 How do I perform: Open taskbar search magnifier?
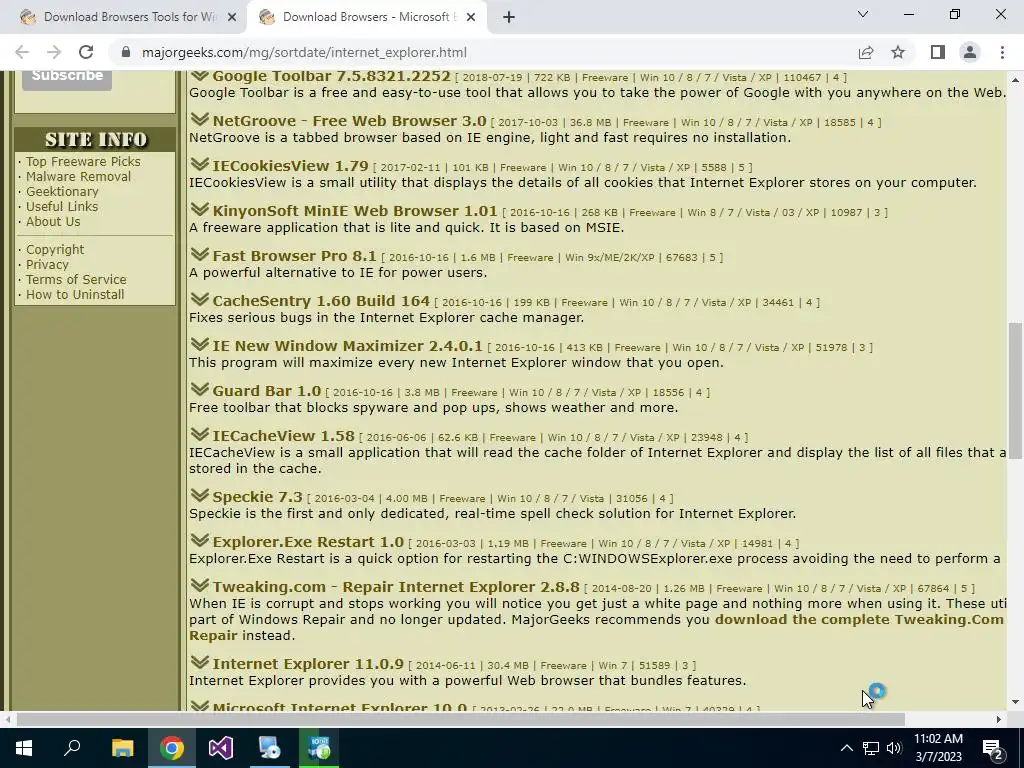[x=72, y=748]
